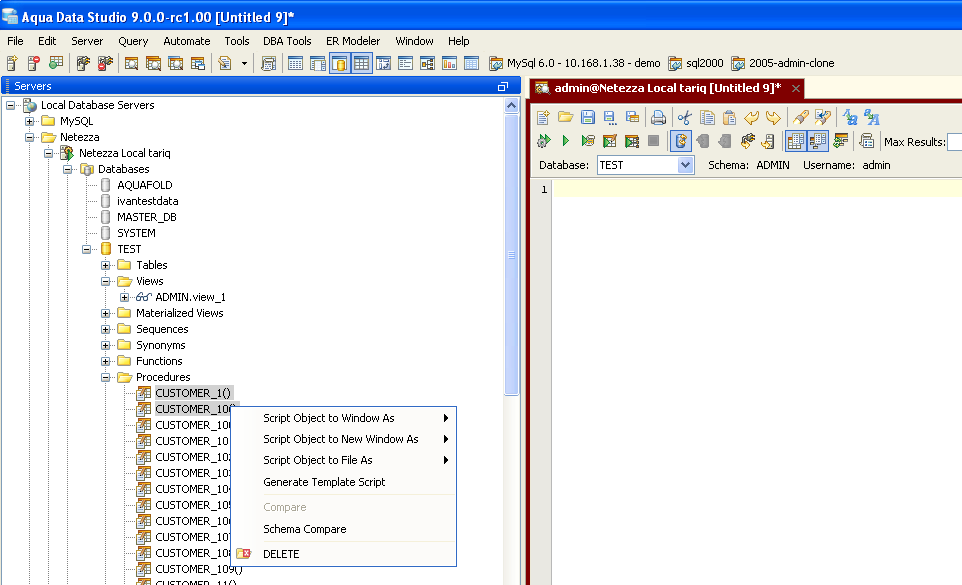Screen dimensions: 962x585
Task: Click the Open file folder icon in query toolbar
Action: (565, 117)
